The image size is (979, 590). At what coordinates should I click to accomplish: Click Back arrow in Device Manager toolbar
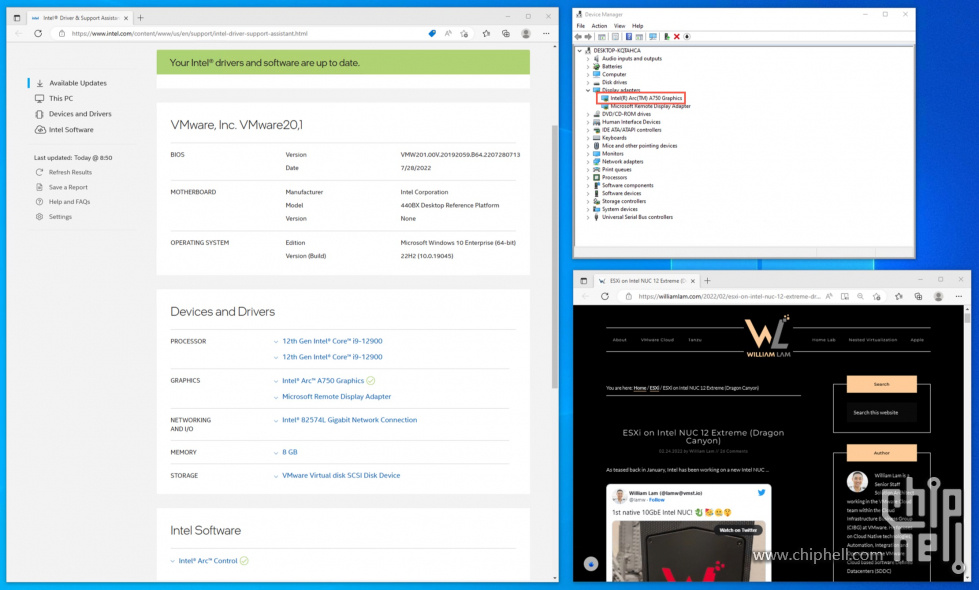coord(578,37)
